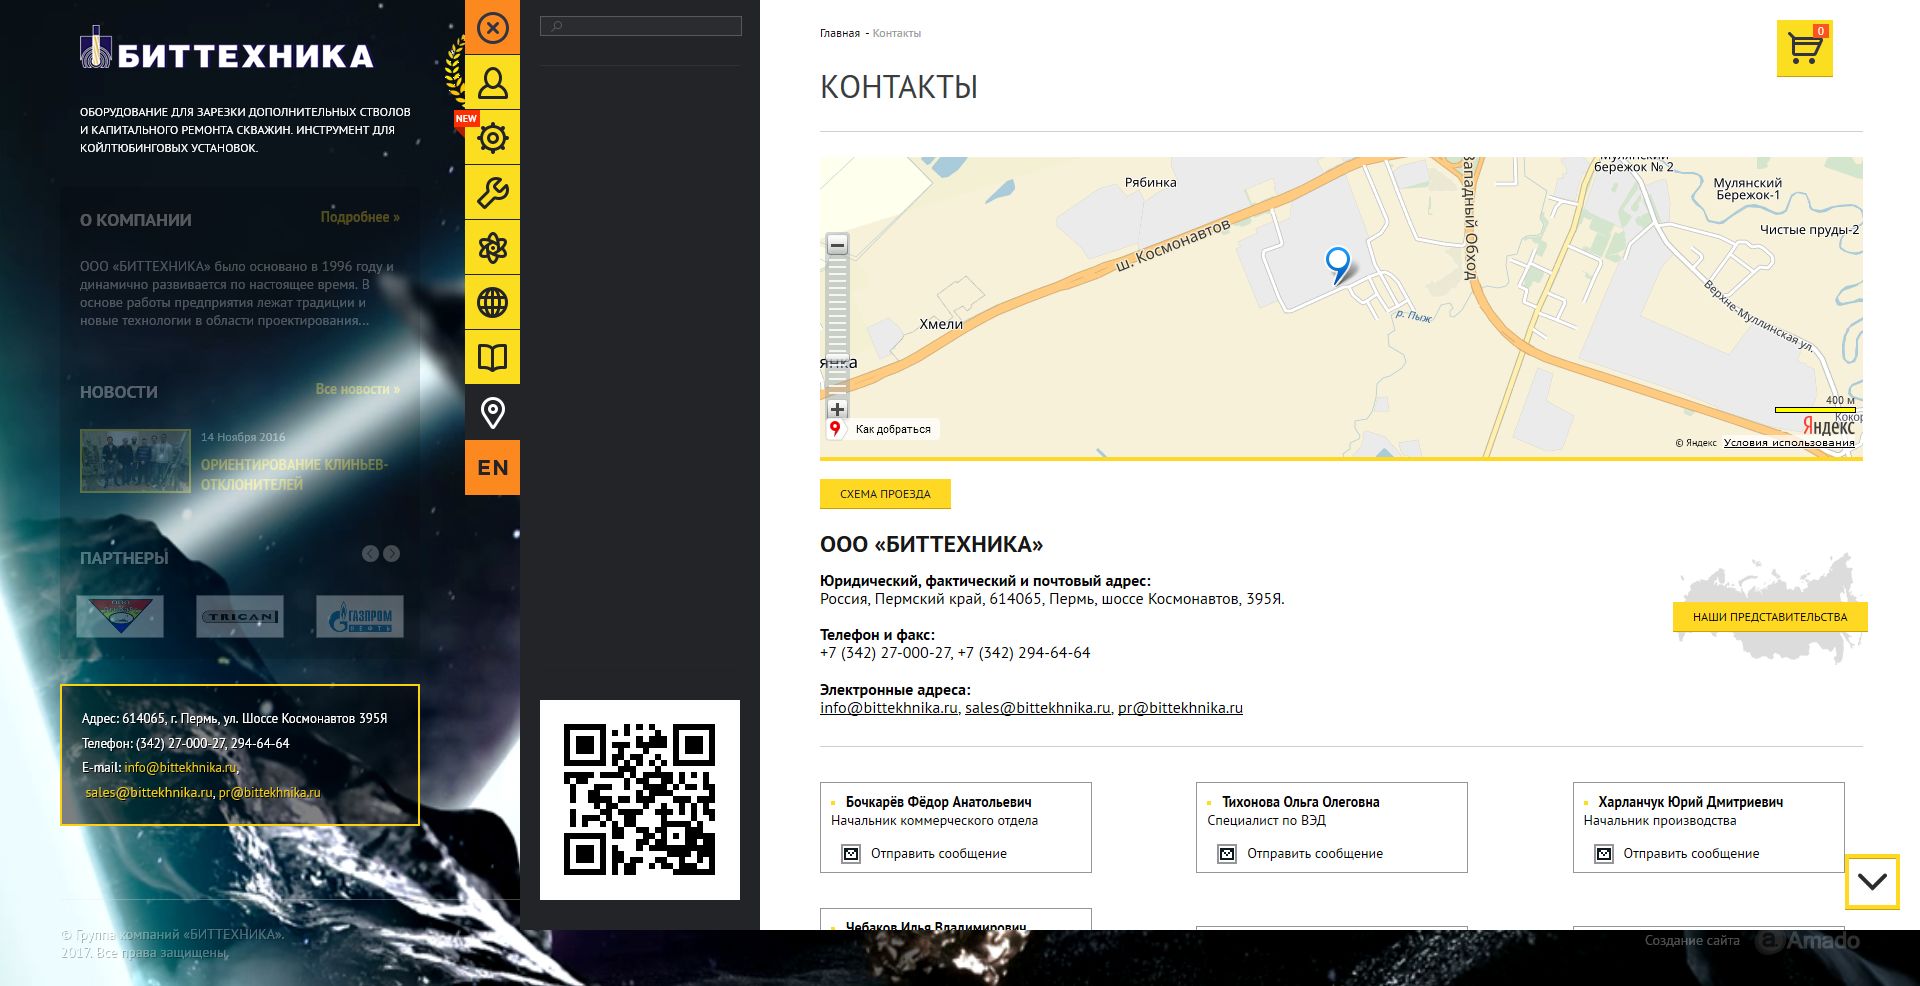Select the globe icon in sidebar
Viewport: 1920px width, 986px height.
[x=492, y=302]
